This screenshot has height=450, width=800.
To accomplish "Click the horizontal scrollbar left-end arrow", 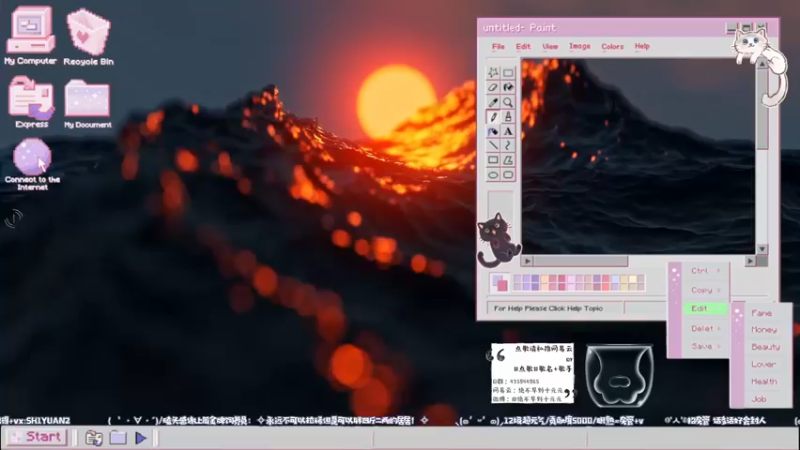I will [x=528, y=261].
